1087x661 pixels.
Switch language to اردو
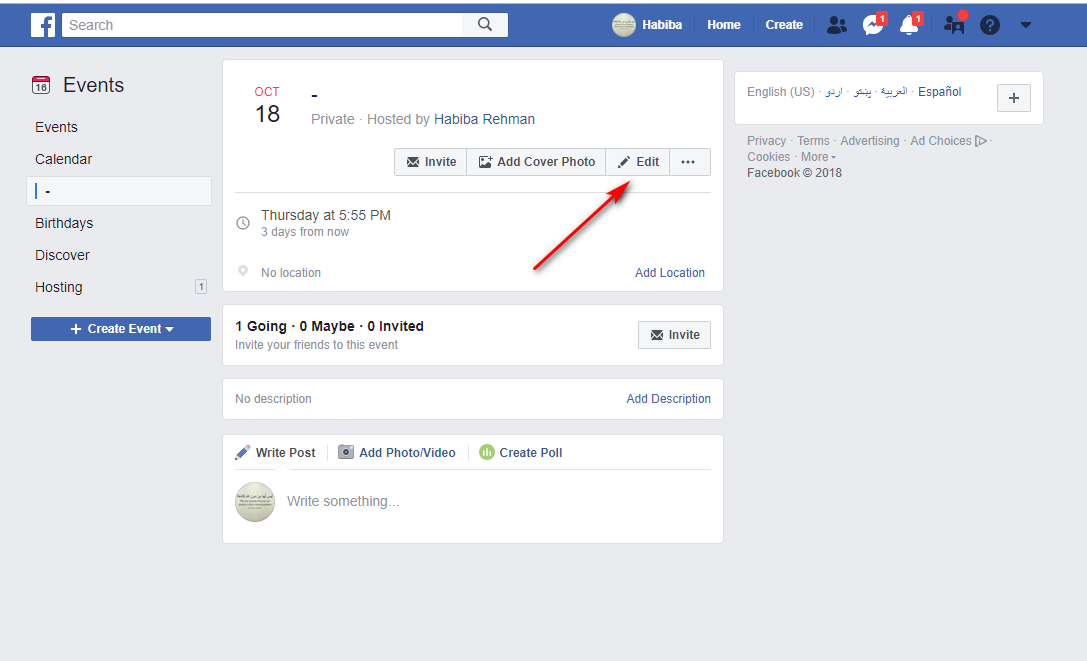pos(834,92)
